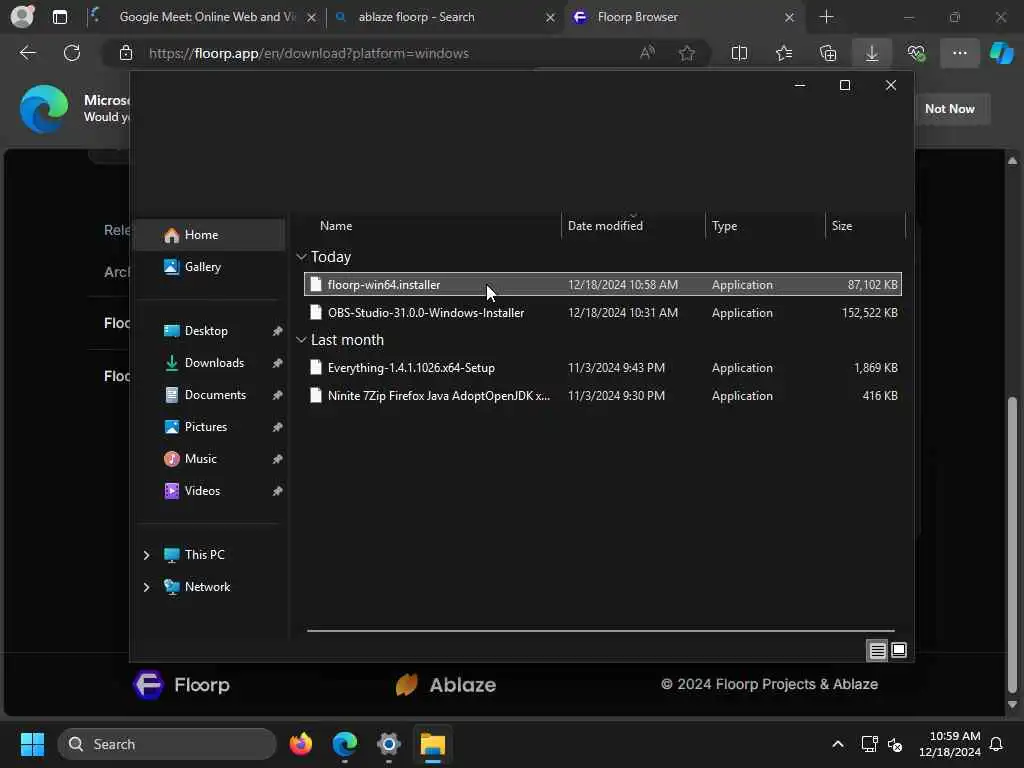Switch to Details view layout icon
Image resolution: width=1024 pixels, height=768 pixels.
click(877, 650)
